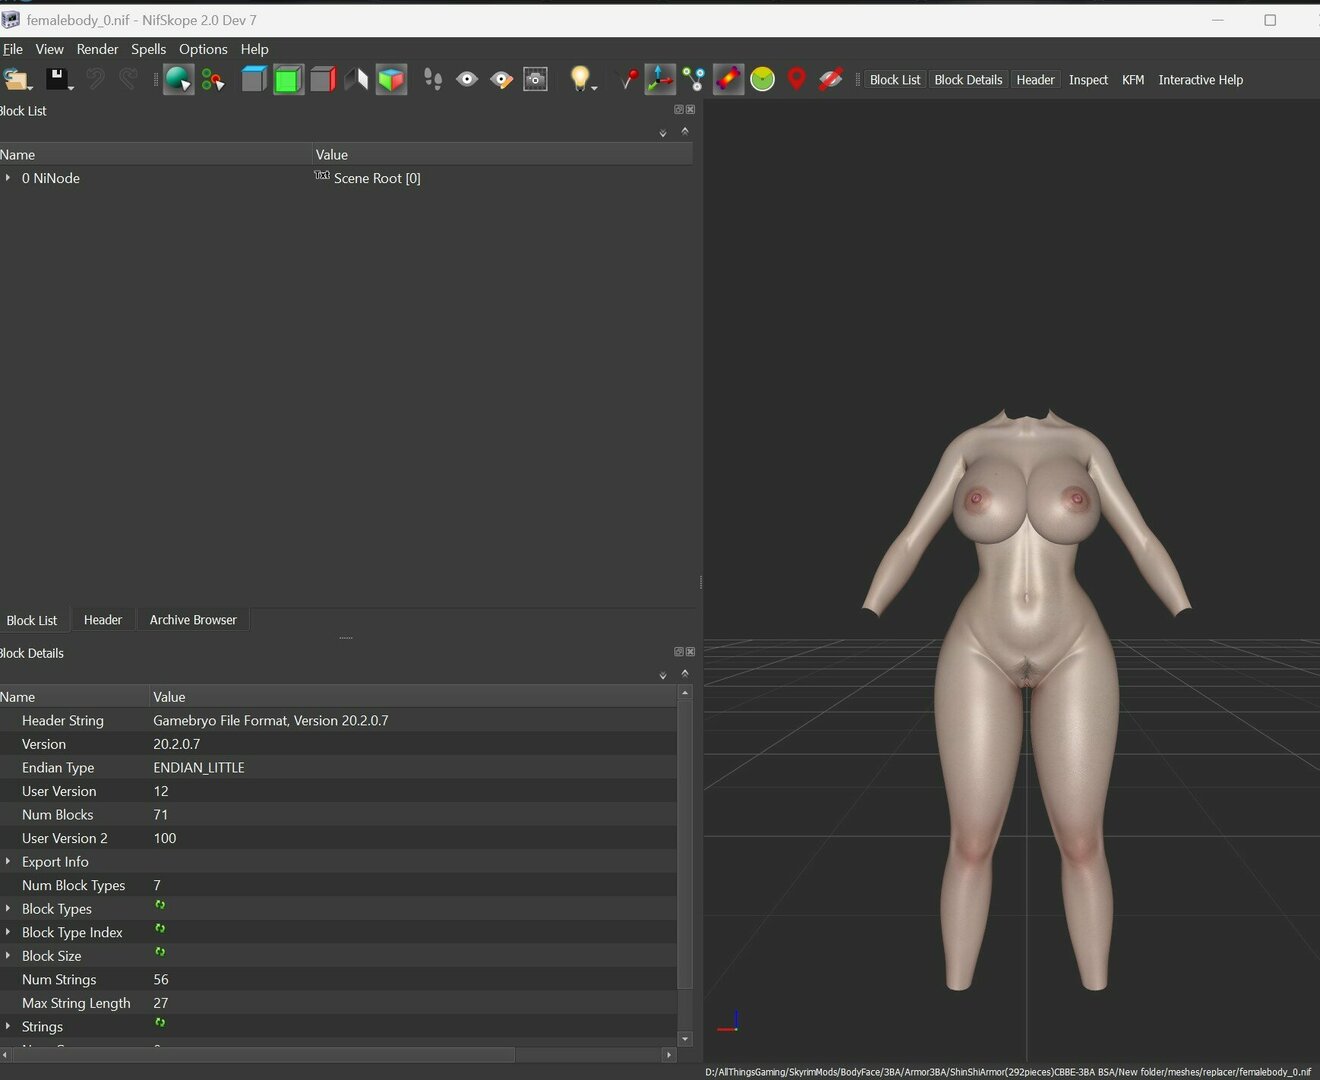Viewport: 1320px width, 1080px height.
Task: Switch to side view red cube
Action: [x=322, y=80]
